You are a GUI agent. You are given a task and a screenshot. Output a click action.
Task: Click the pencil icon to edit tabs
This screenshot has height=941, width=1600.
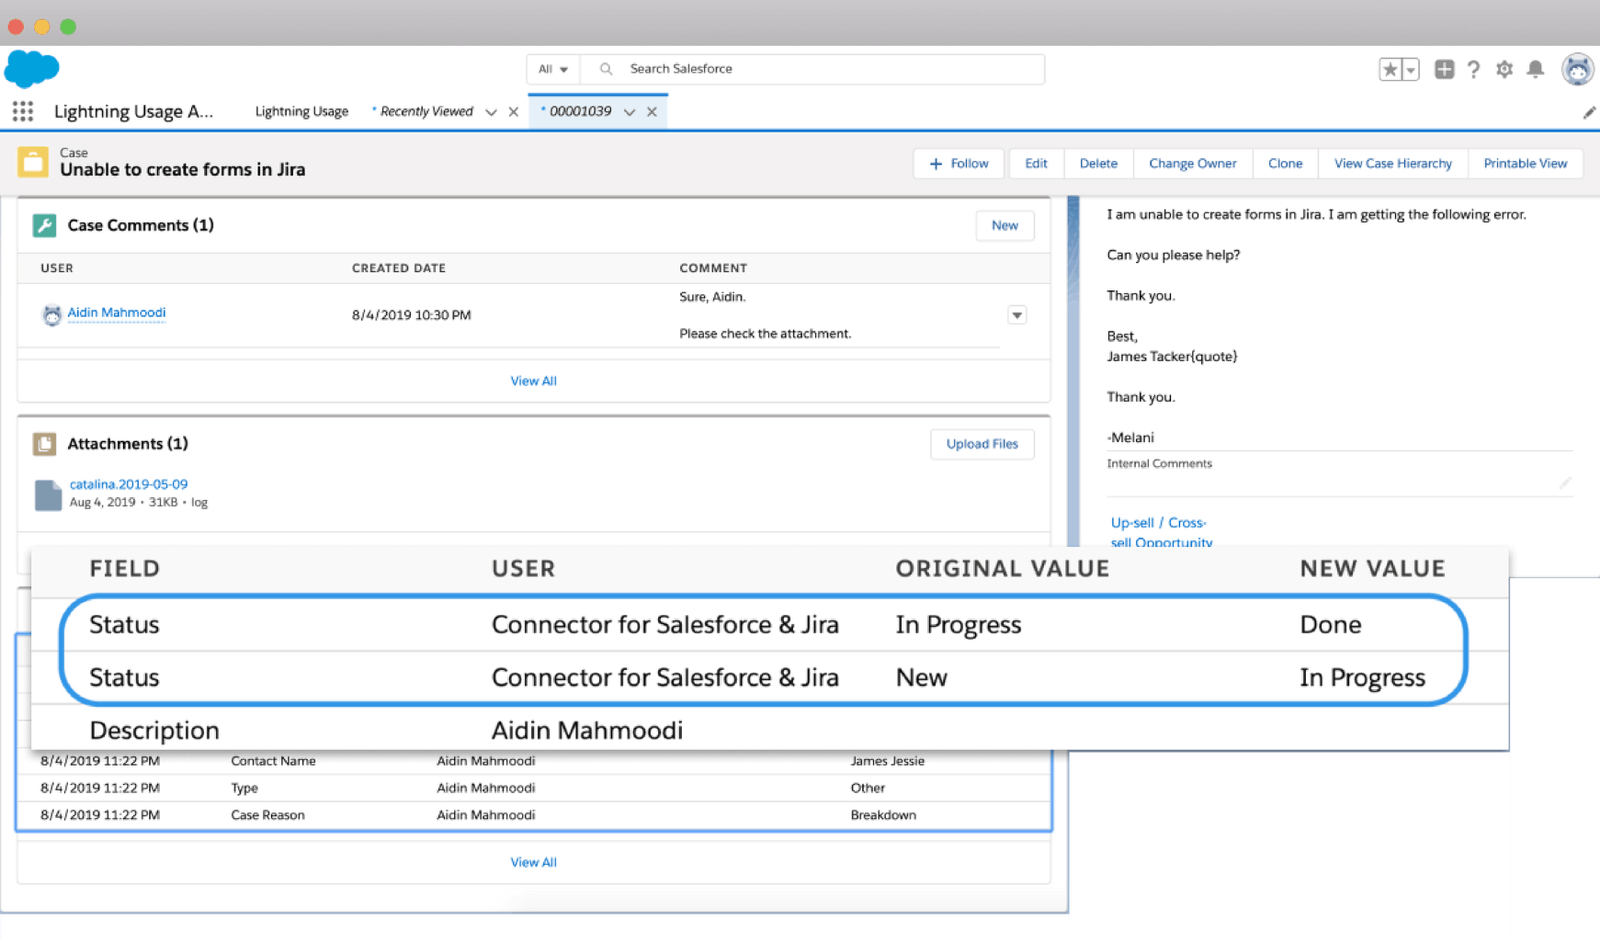1589,112
